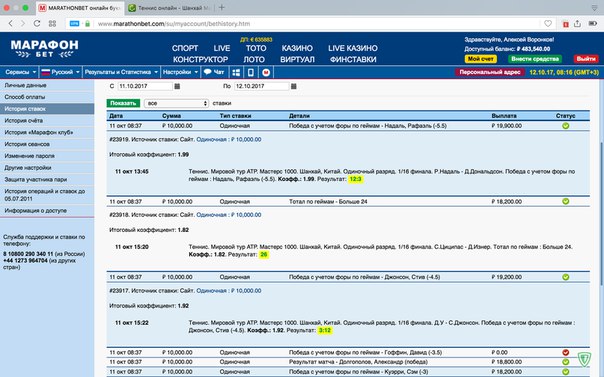Viewport: 604px width, 377px height.
Task: Open the calendar icon next to end date
Action: point(294,86)
